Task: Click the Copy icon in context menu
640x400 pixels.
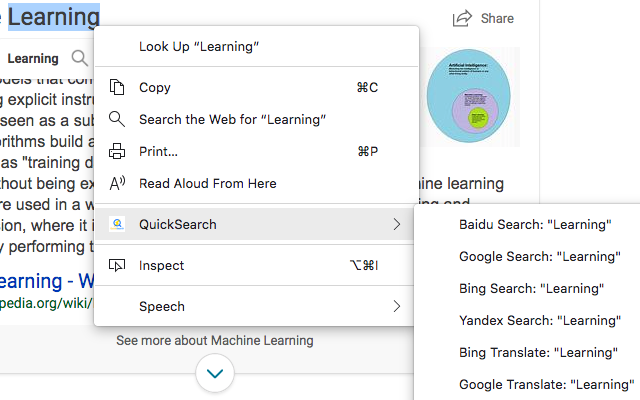Action: pos(117,87)
